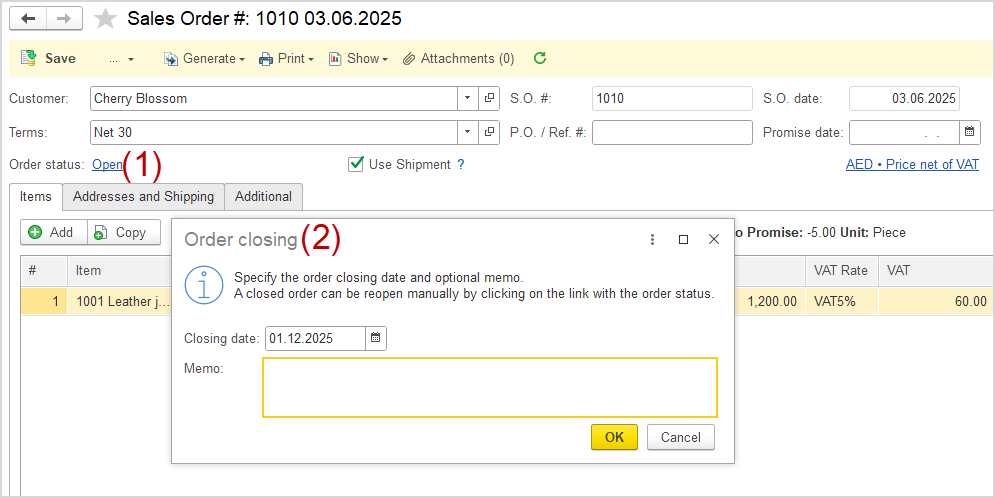Open Customer record with open icon

(x=490, y=99)
